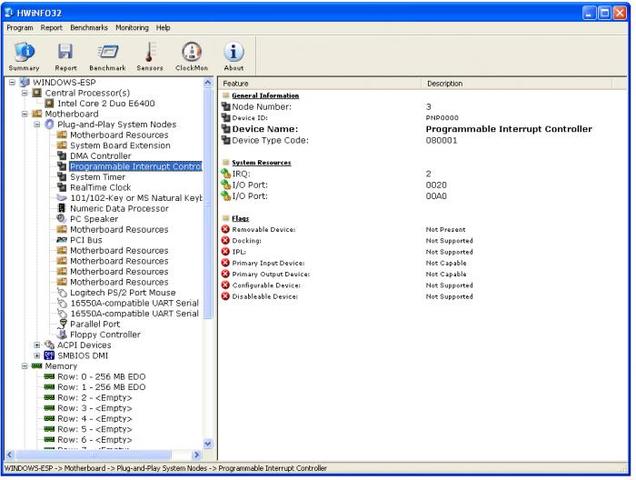Select Row: 1 - 256 MB EDO
The width and height of the screenshot is (636, 480).
click(101, 387)
